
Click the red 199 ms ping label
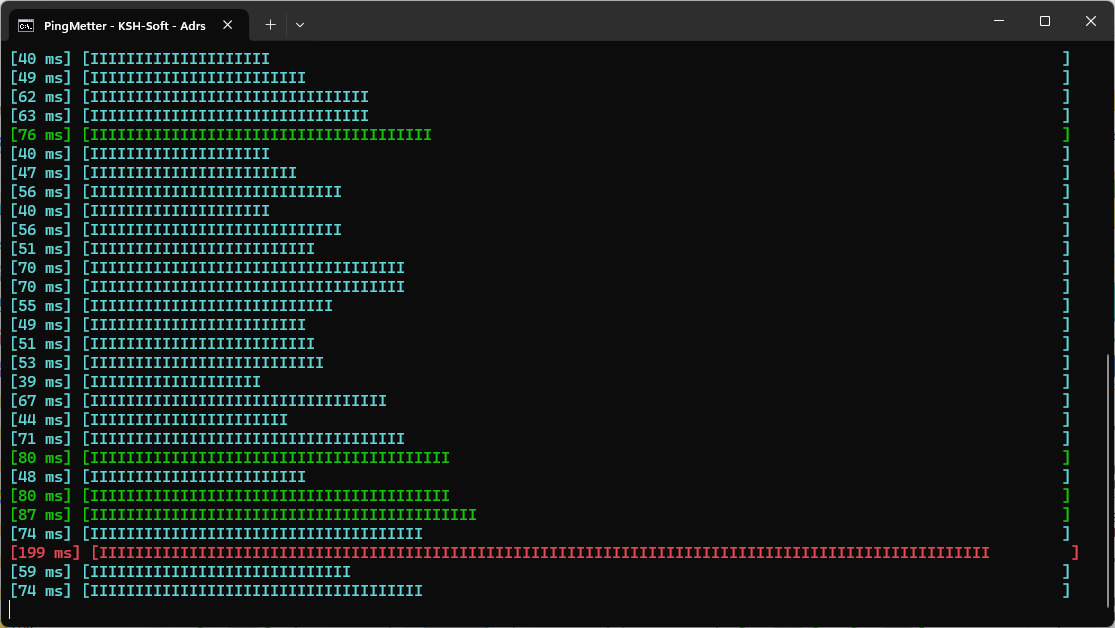click(x=45, y=553)
